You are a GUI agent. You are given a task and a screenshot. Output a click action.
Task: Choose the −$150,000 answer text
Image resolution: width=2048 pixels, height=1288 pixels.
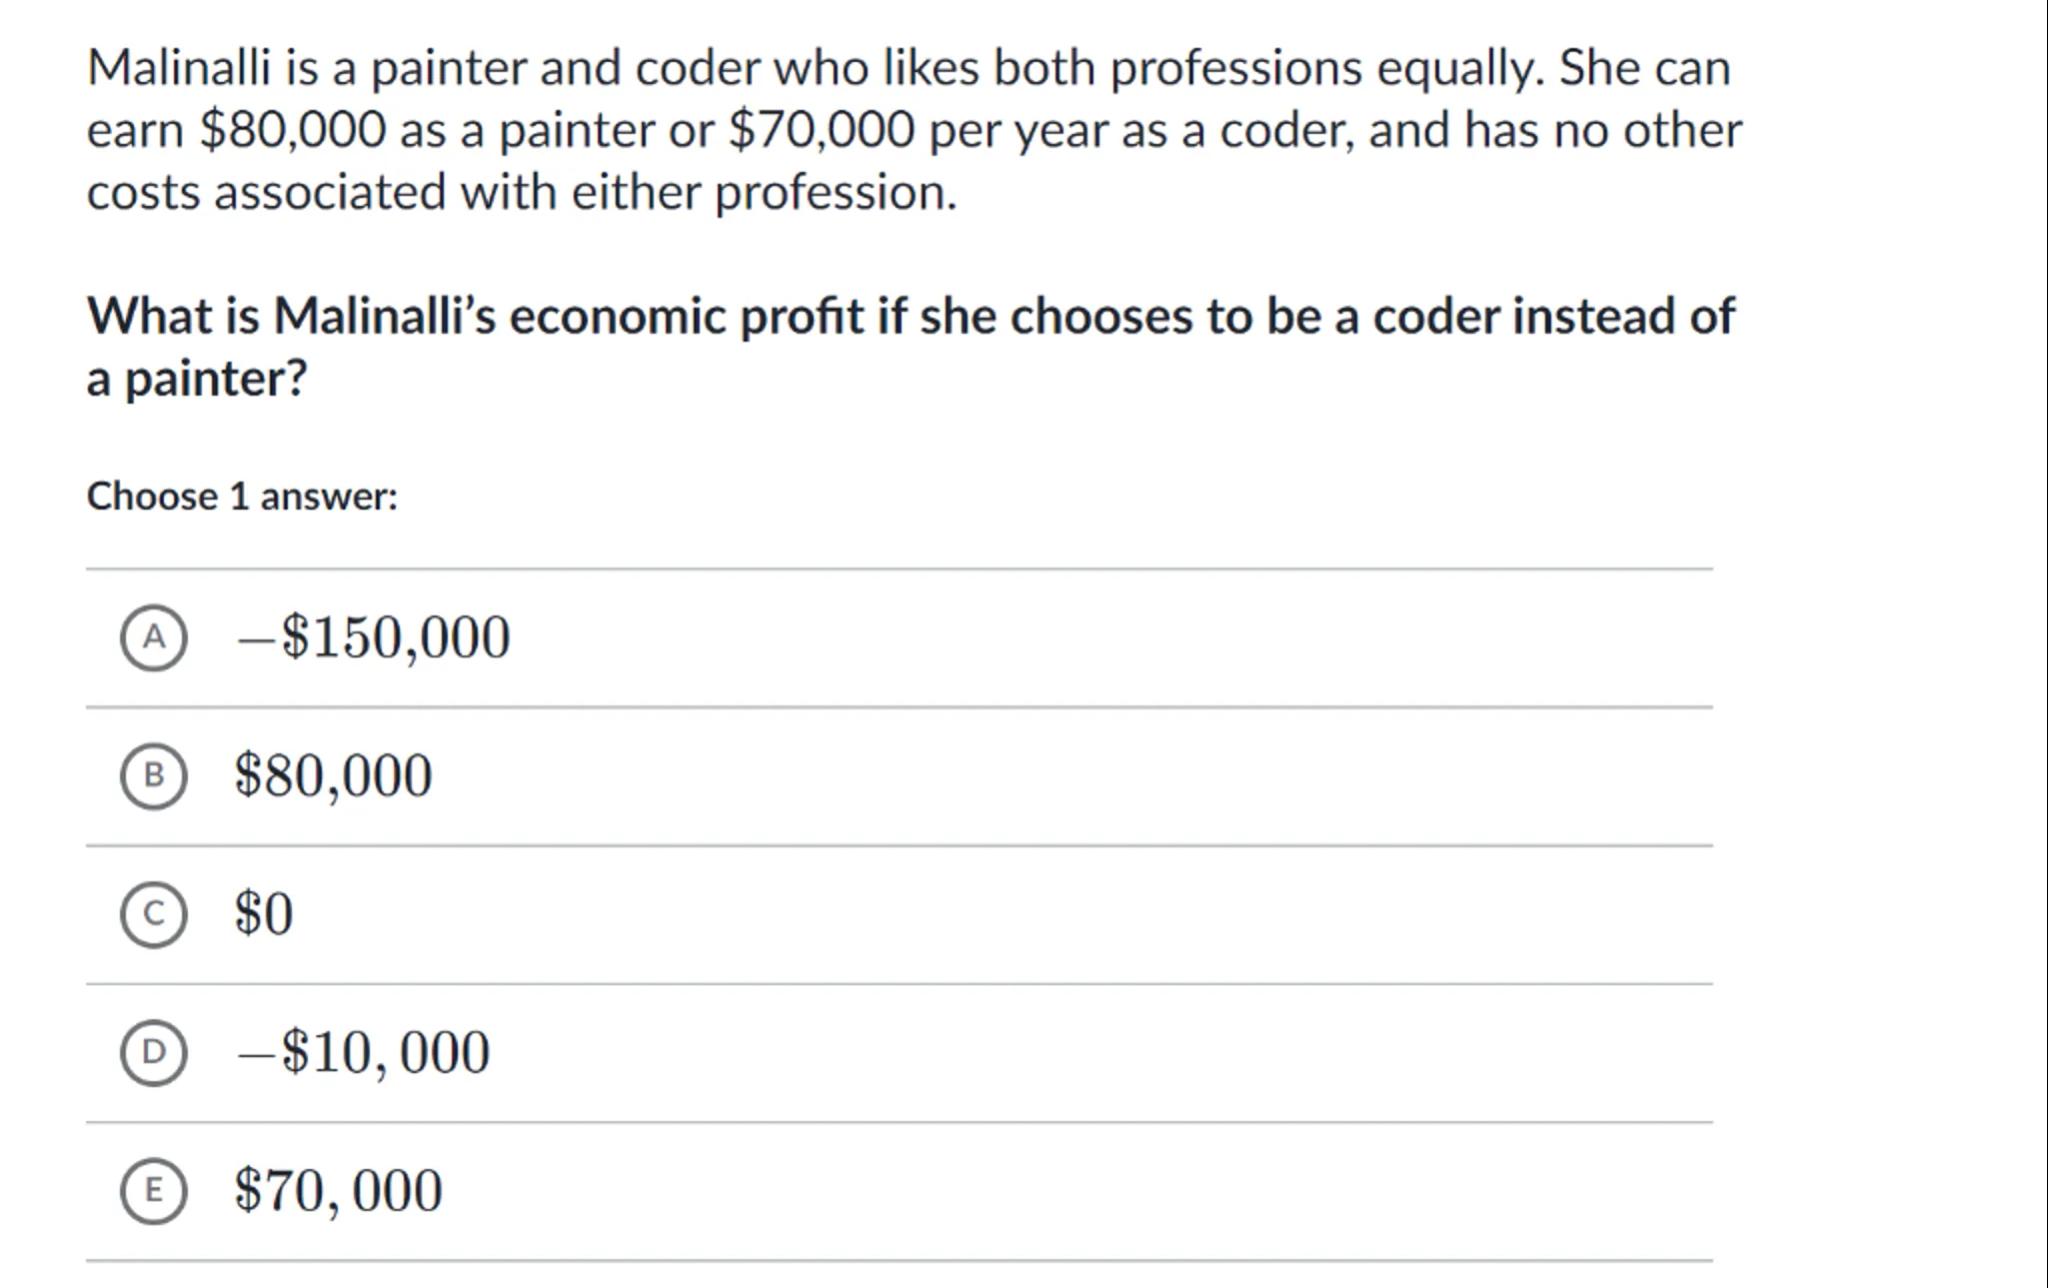[372, 637]
